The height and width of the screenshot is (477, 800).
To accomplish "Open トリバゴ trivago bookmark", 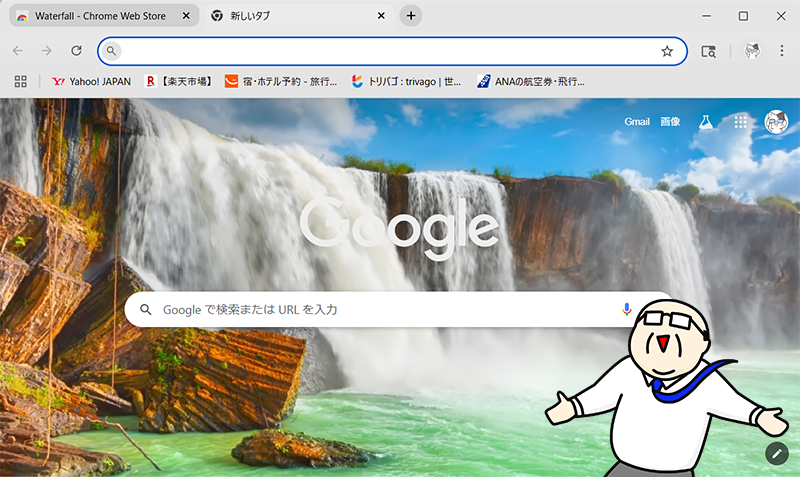I will click(x=406, y=81).
